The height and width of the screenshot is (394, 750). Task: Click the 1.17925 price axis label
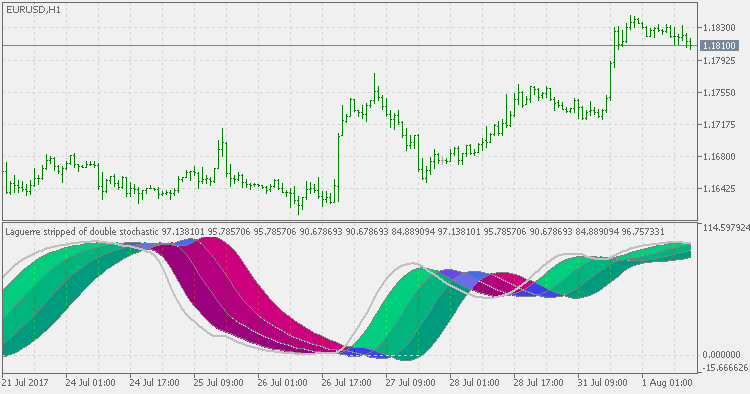pyautogui.click(x=719, y=60)
